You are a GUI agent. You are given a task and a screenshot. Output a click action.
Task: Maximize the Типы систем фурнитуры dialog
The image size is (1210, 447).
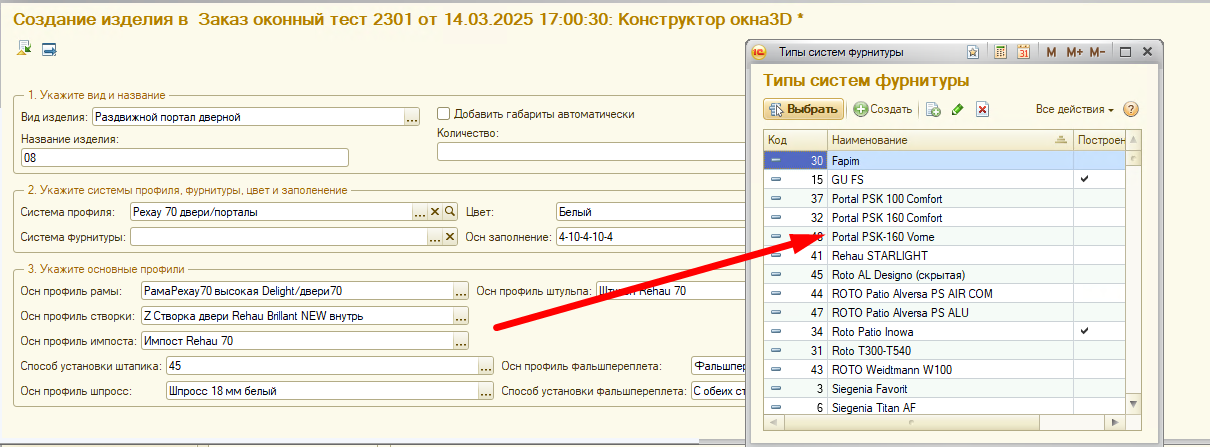(1125, 52)
